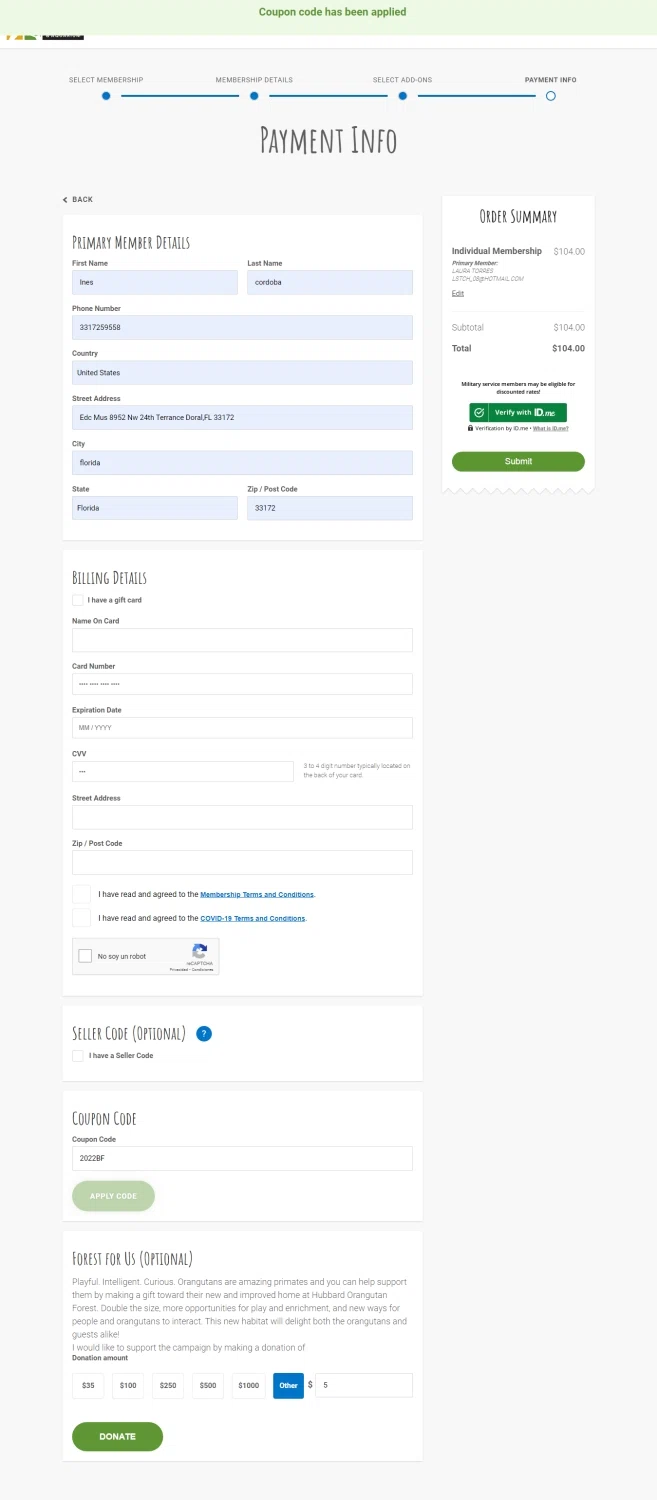Click the billing Zip / Post Code field
This screenshot has width=657, height=1500.
[242, 862]
